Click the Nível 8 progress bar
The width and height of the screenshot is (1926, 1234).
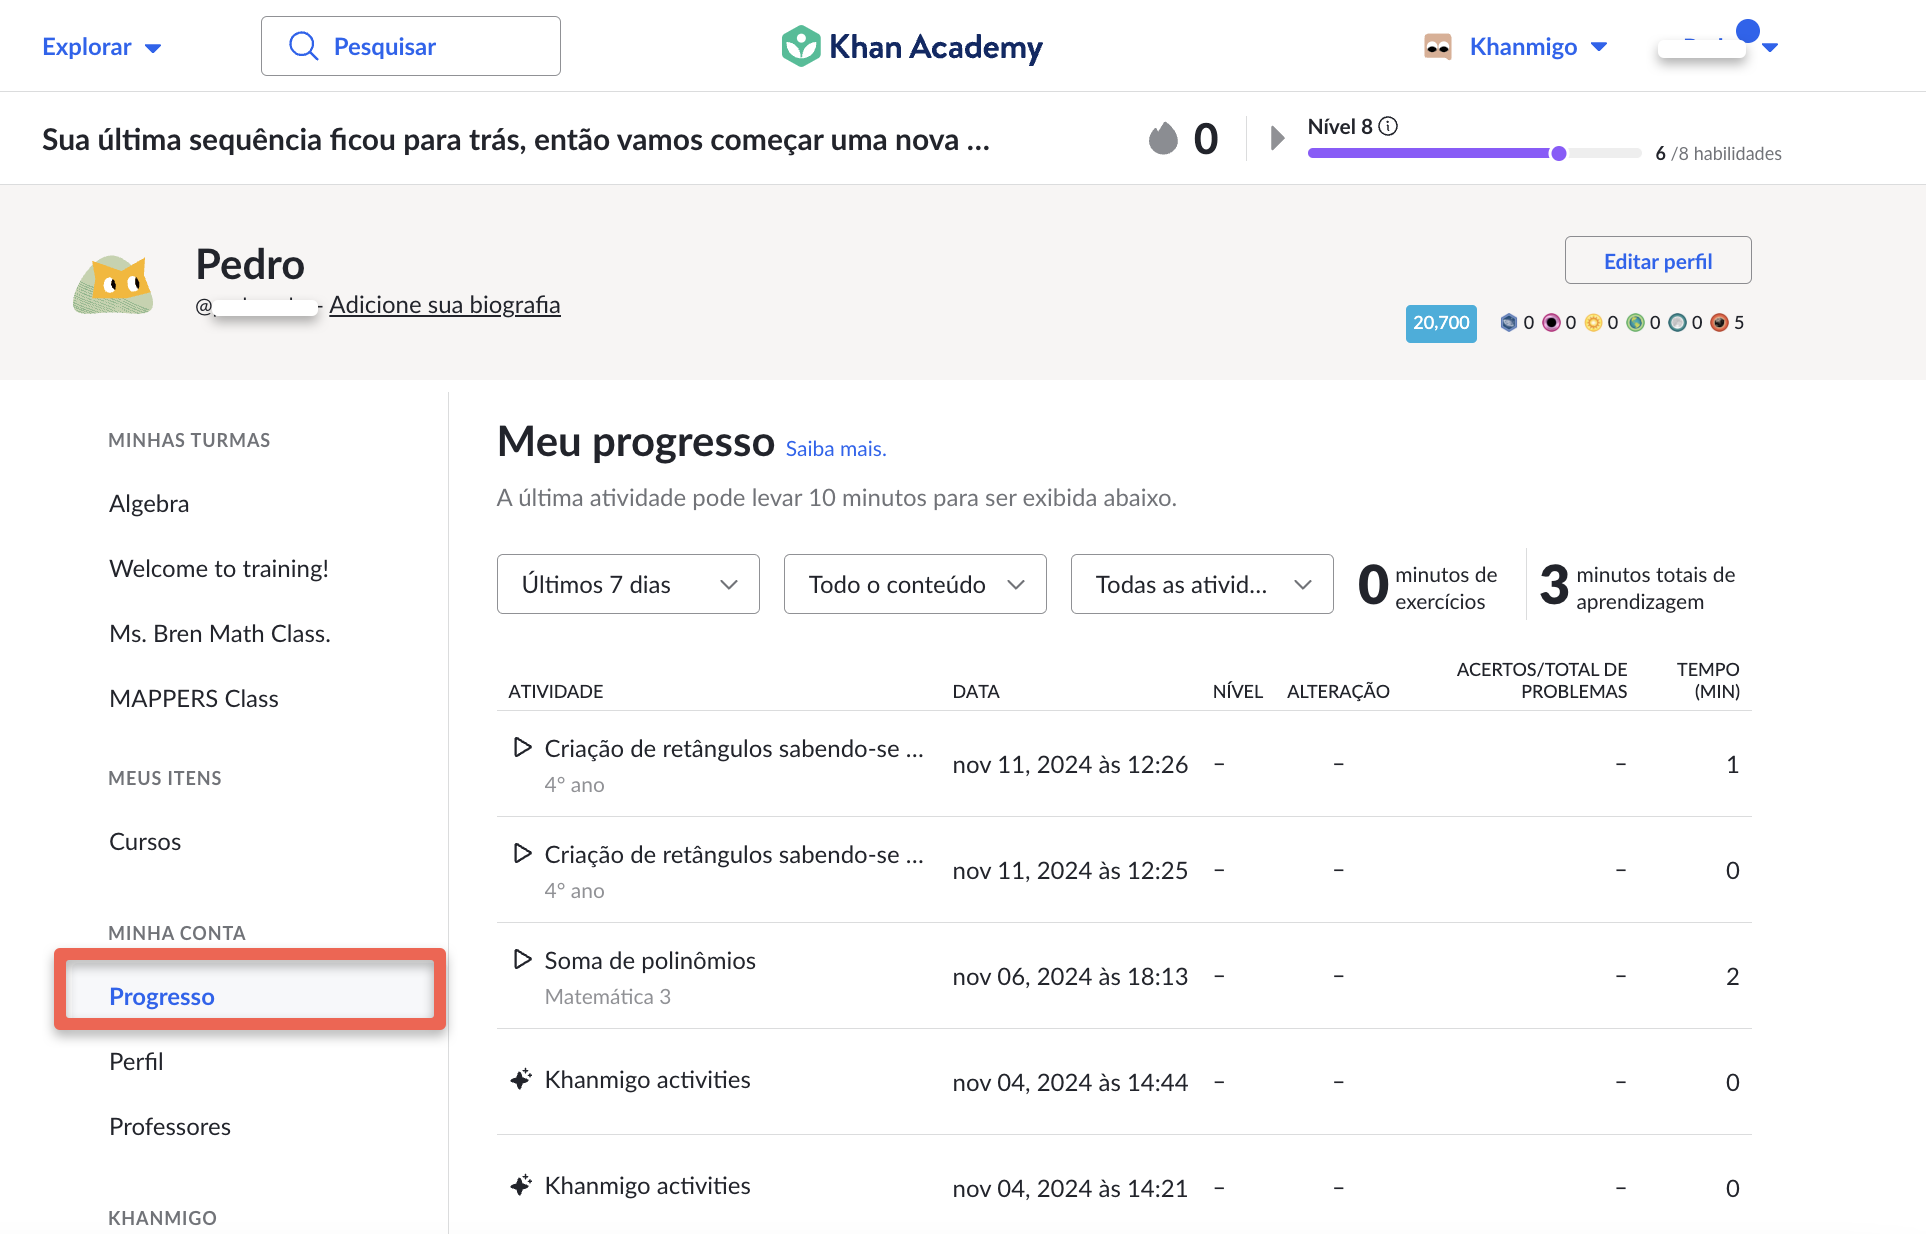click(1474, 153)
